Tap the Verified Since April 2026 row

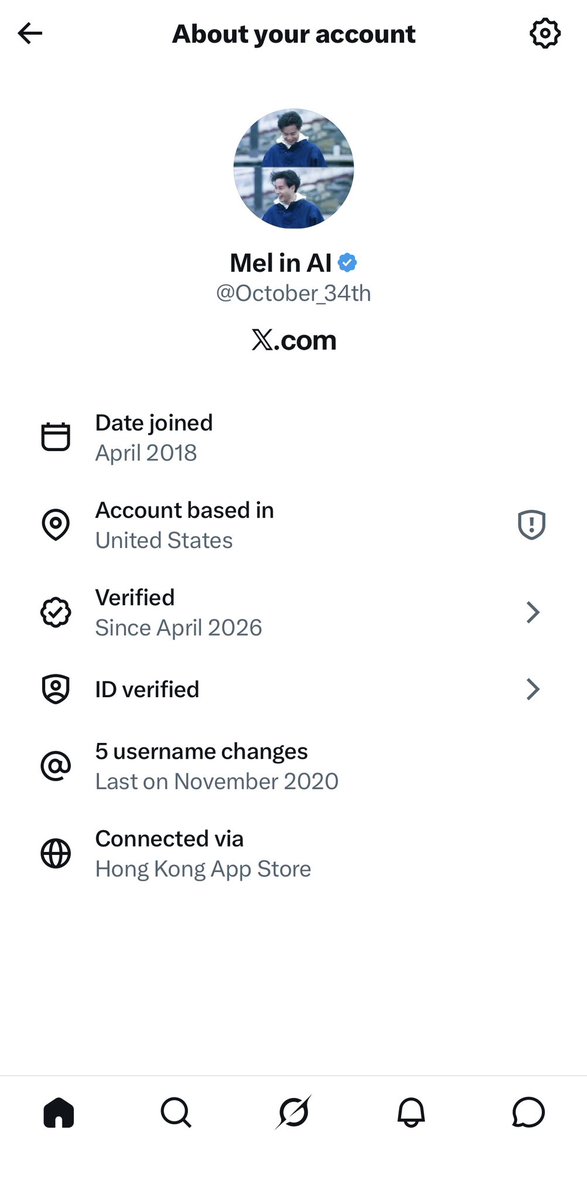coord(293,612)
